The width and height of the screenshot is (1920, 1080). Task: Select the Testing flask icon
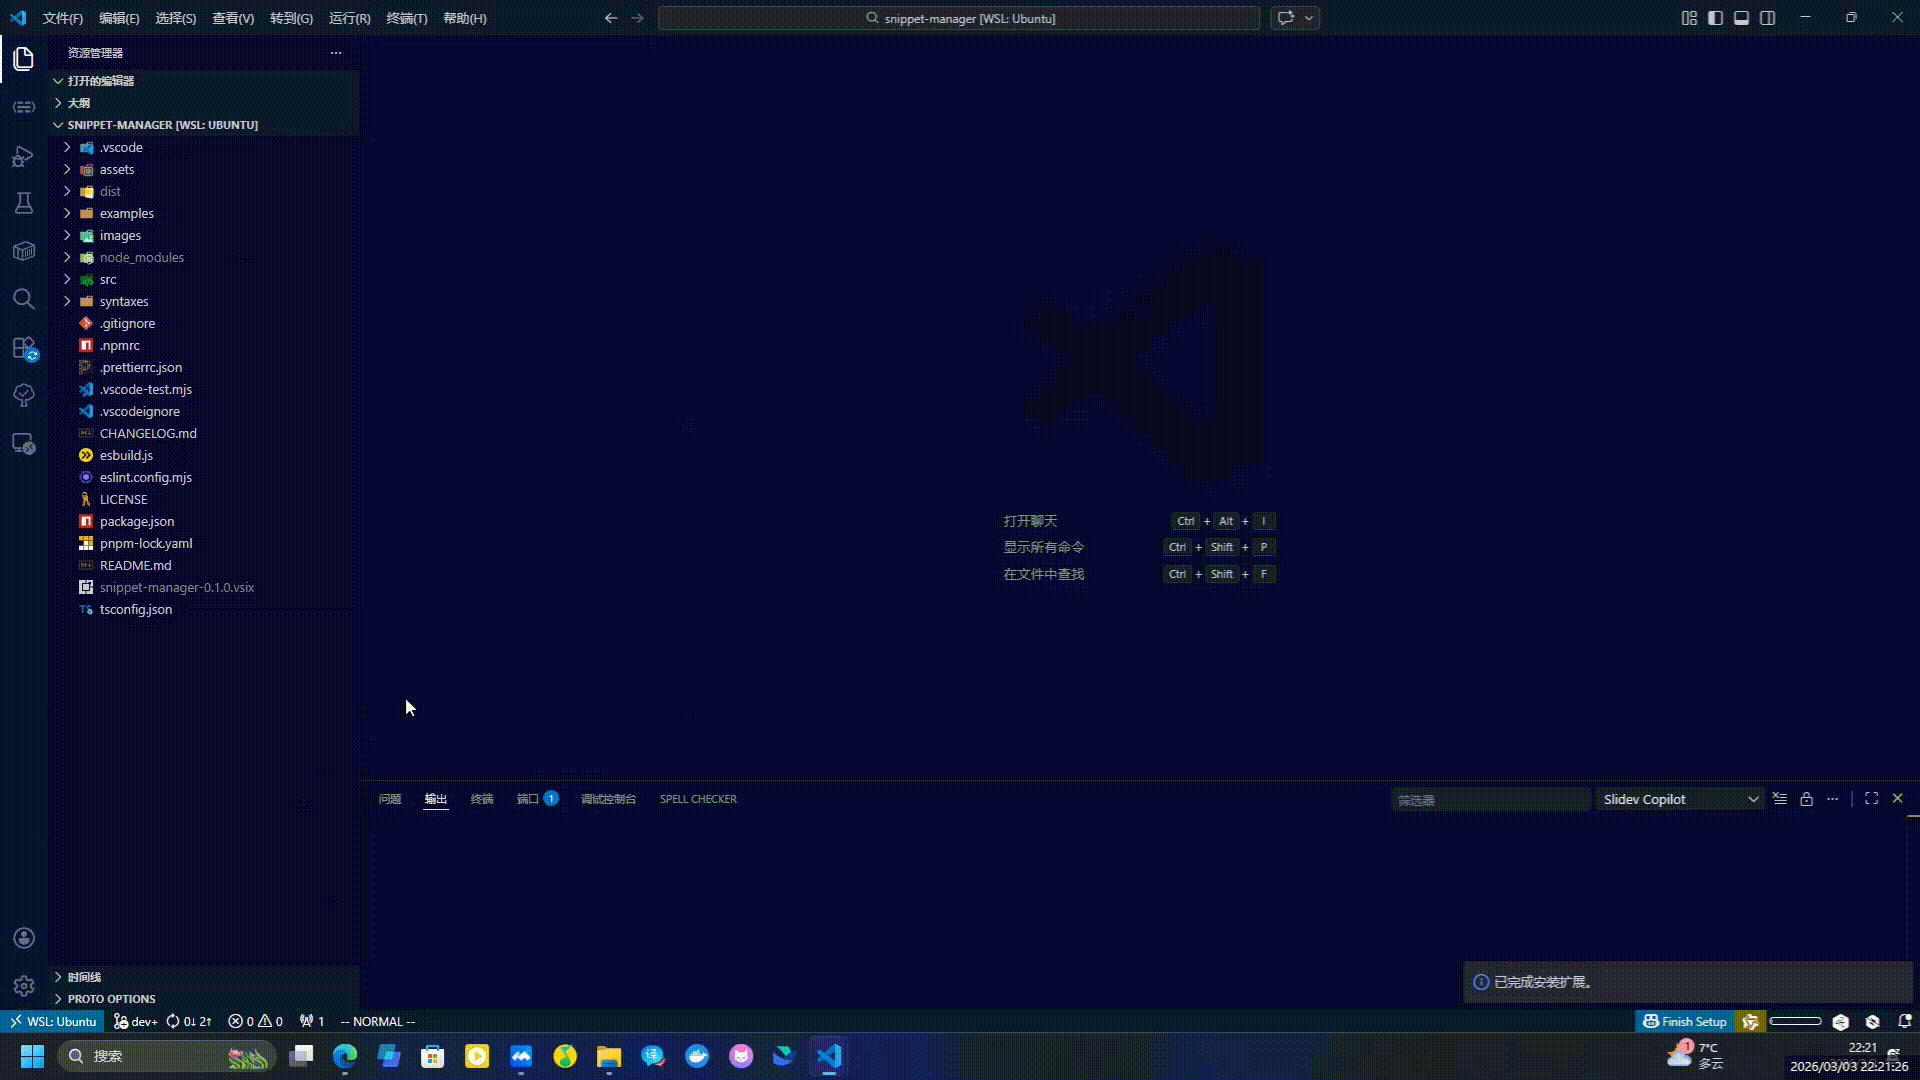[x=23, y=202]
